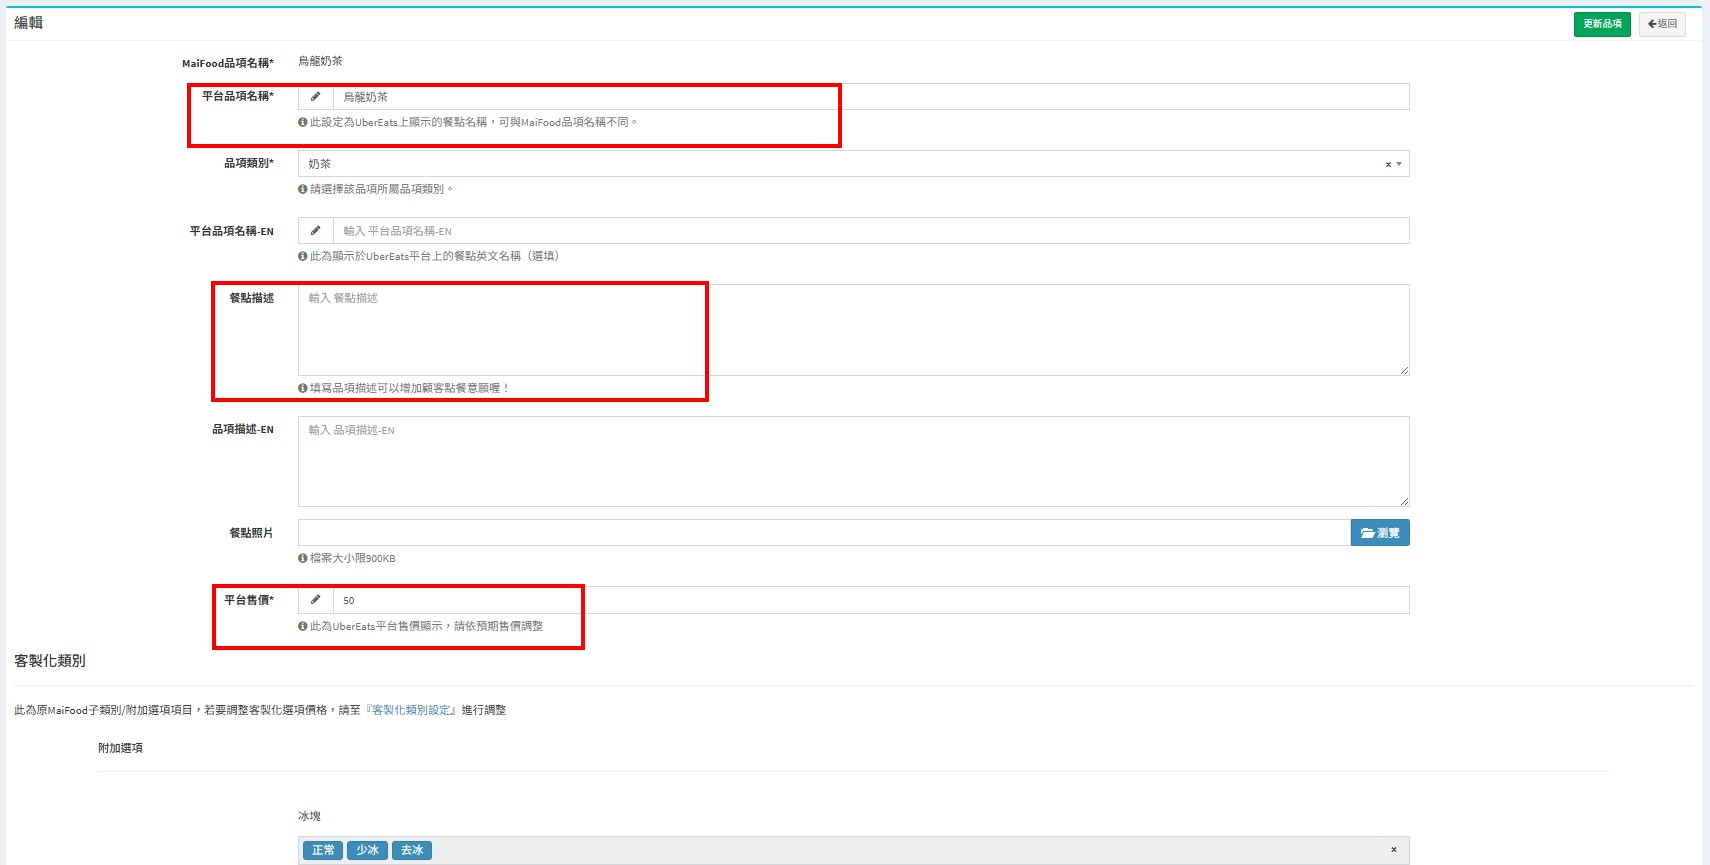
Task: Click the 平台售價 input showing 50
Action: coord(870,600)
